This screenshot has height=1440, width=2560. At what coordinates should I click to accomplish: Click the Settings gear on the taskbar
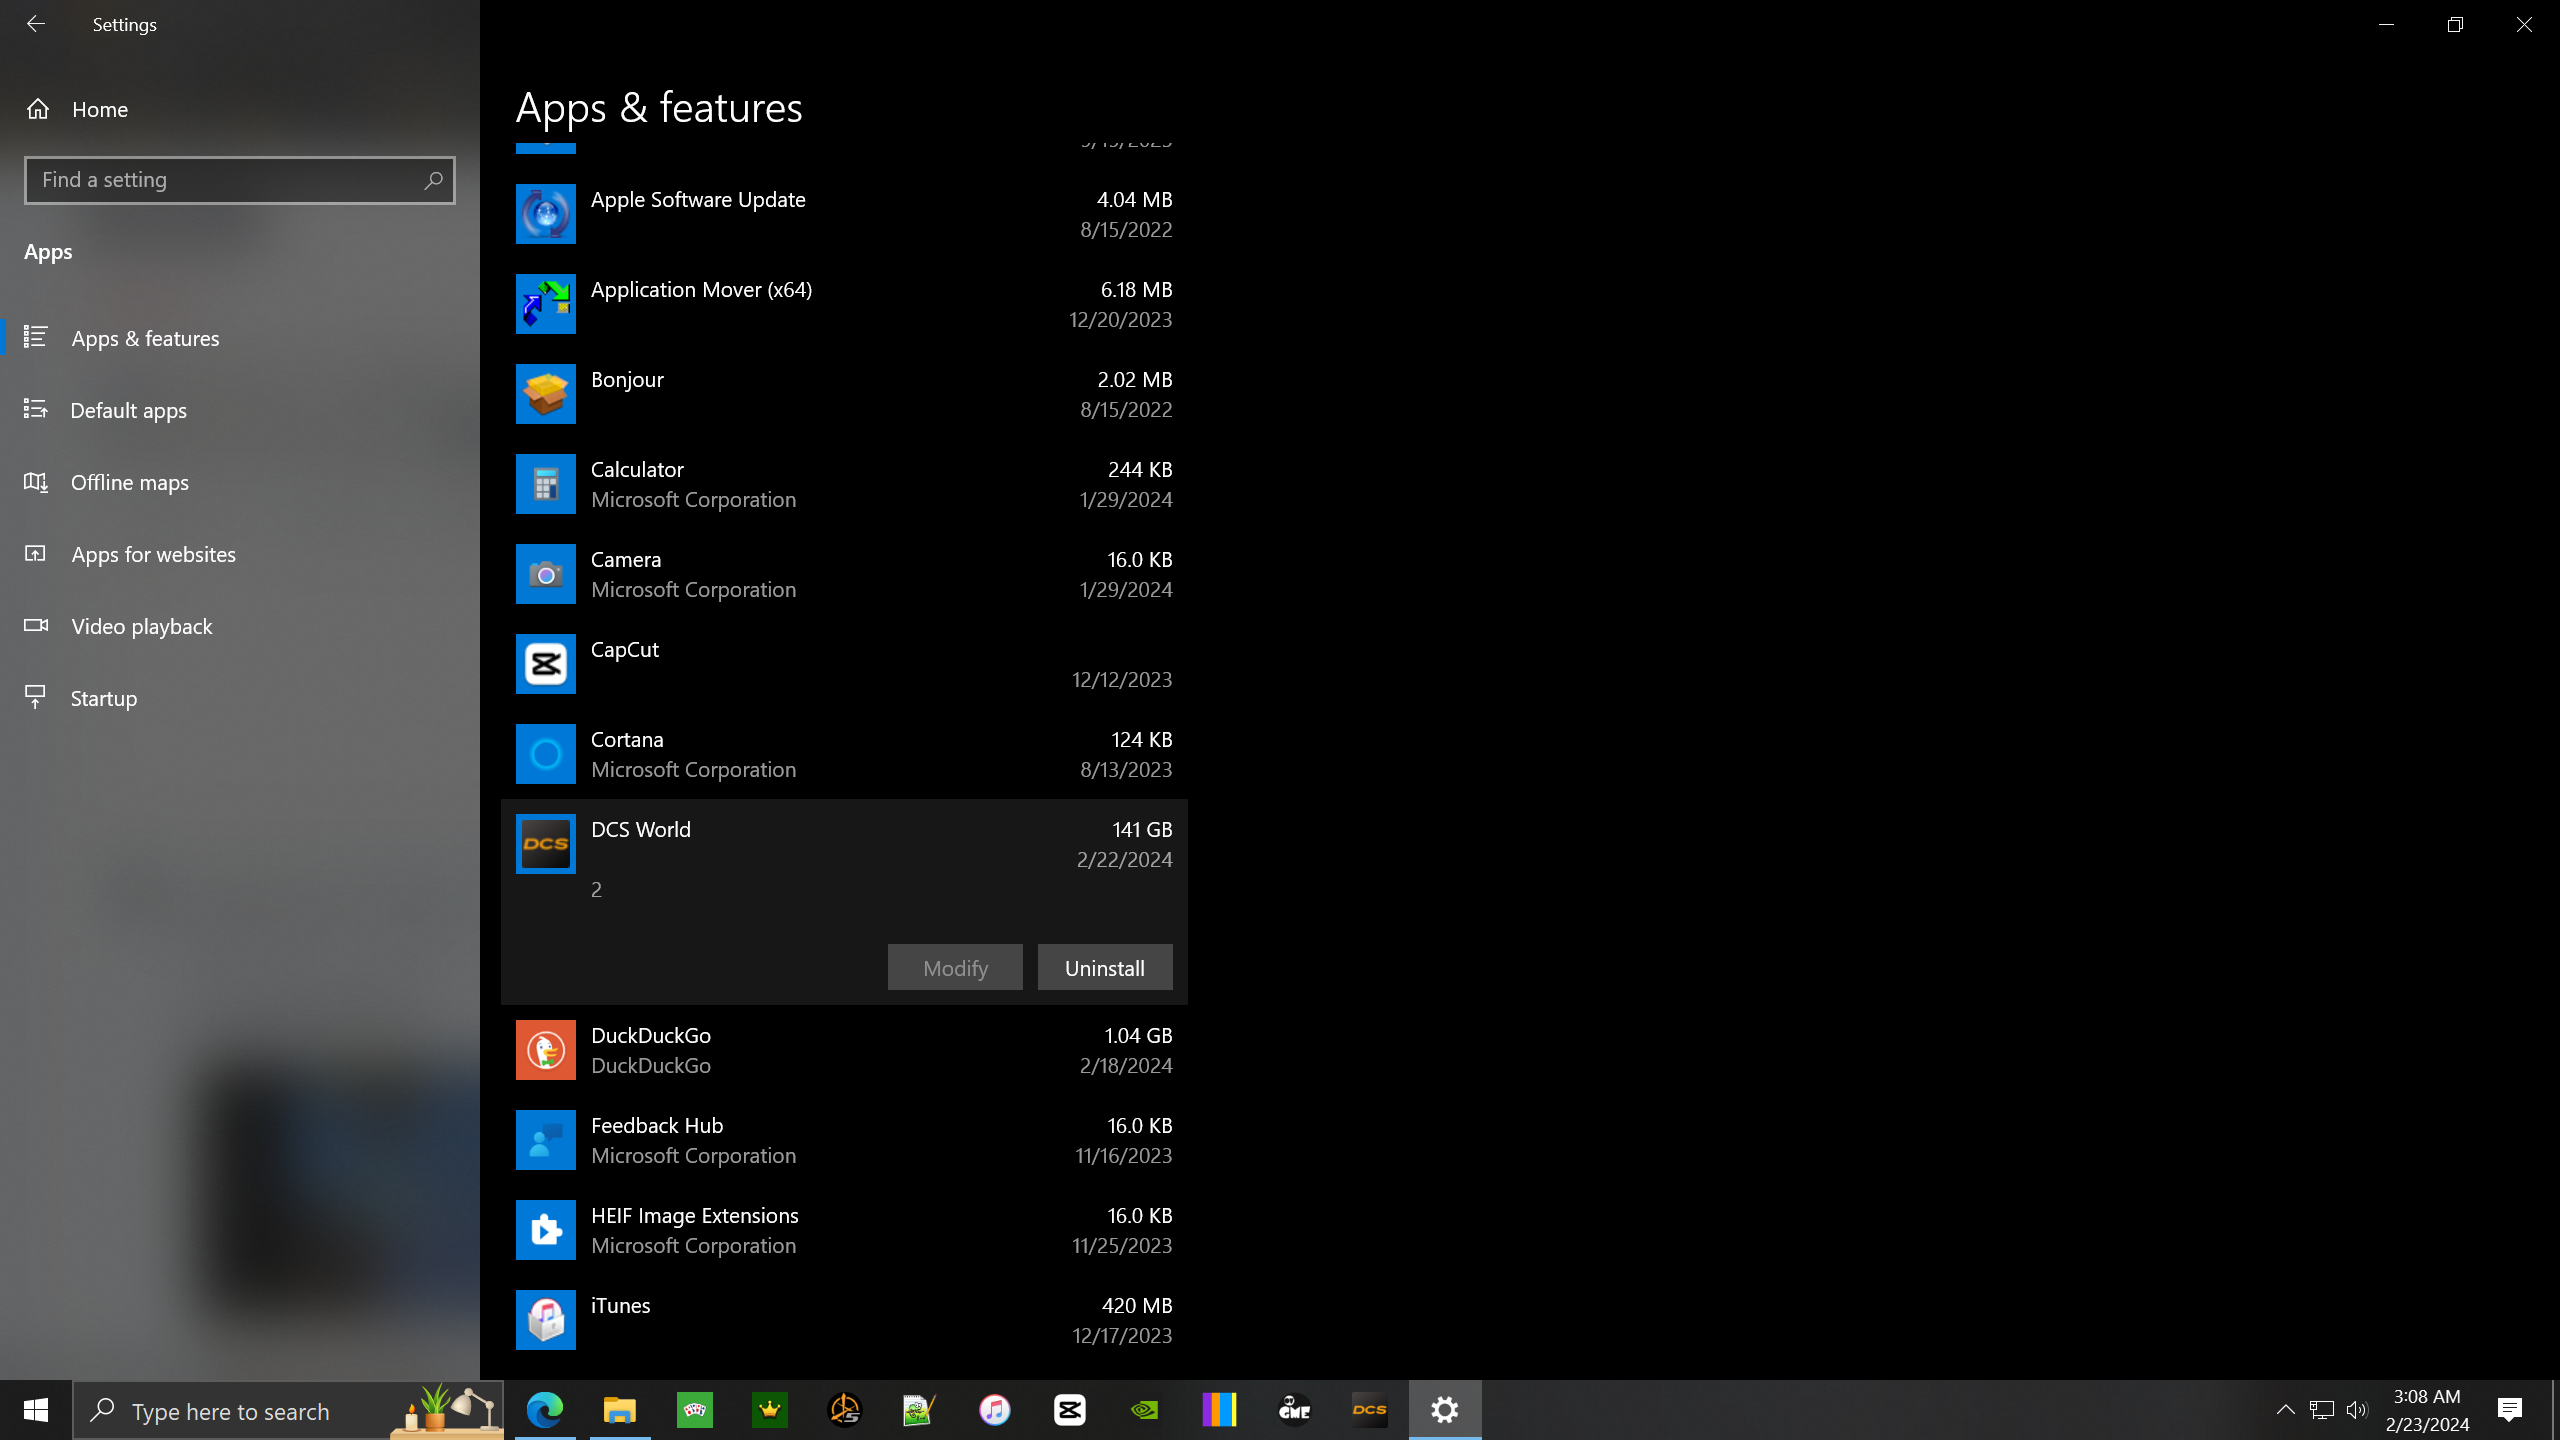1445,1410
